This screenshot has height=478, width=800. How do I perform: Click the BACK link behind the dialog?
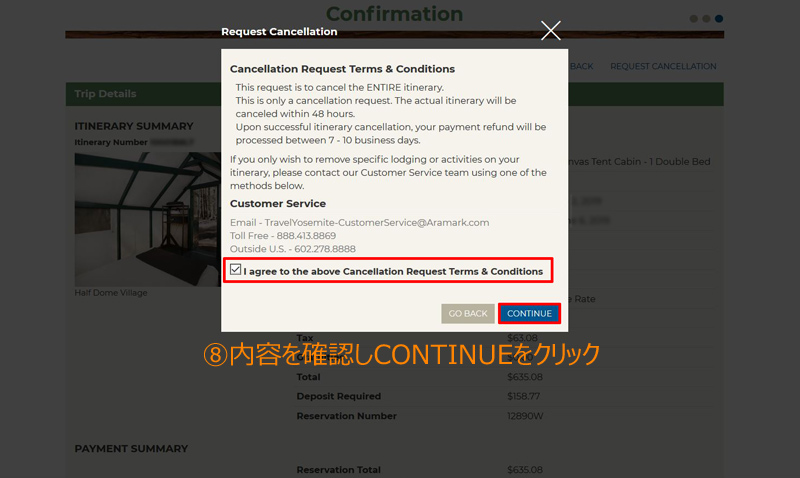[581, 66]
